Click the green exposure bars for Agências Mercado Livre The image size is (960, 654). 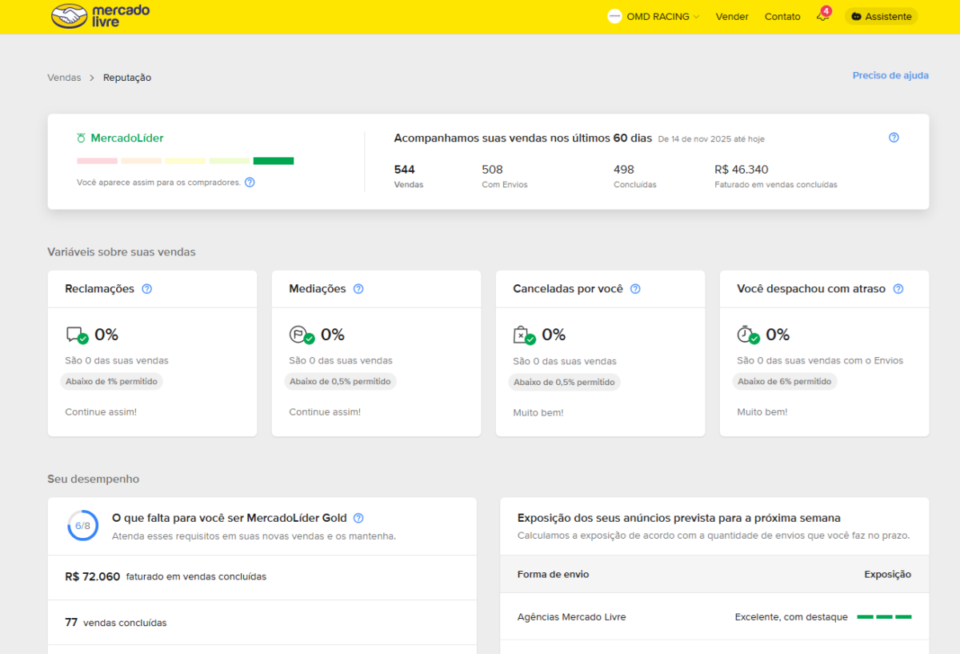(x=884, y=617)
